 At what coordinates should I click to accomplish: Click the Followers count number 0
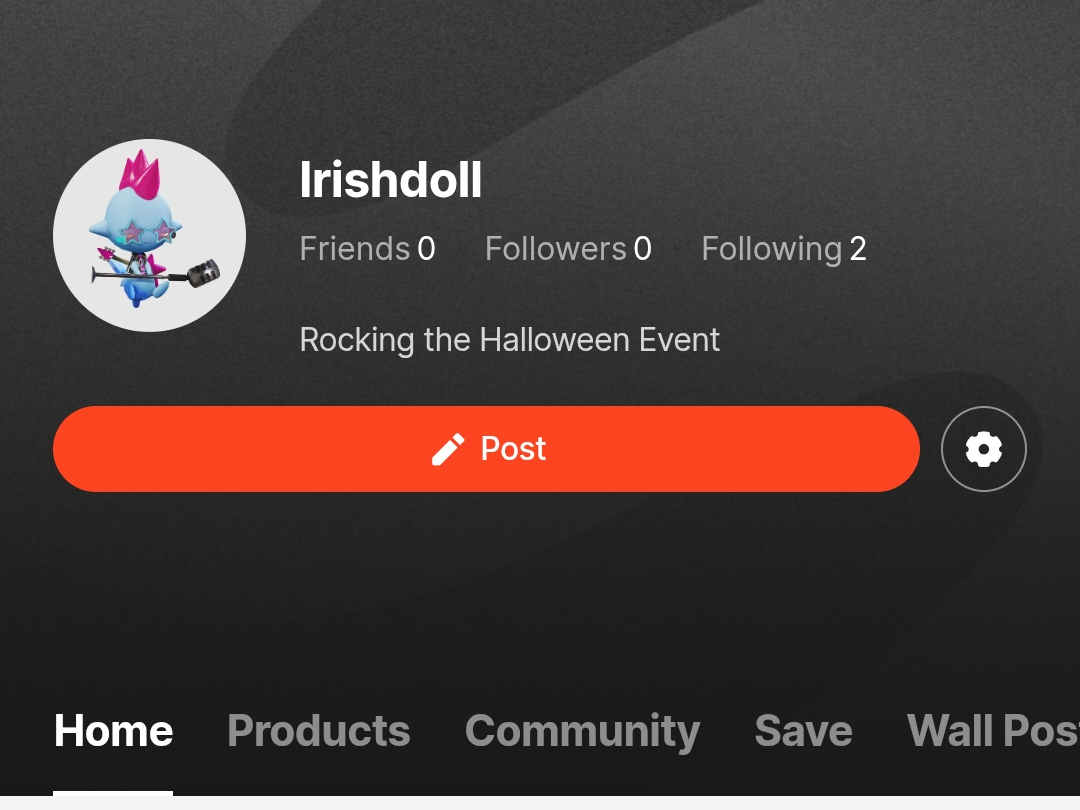[x=643, y=249]
